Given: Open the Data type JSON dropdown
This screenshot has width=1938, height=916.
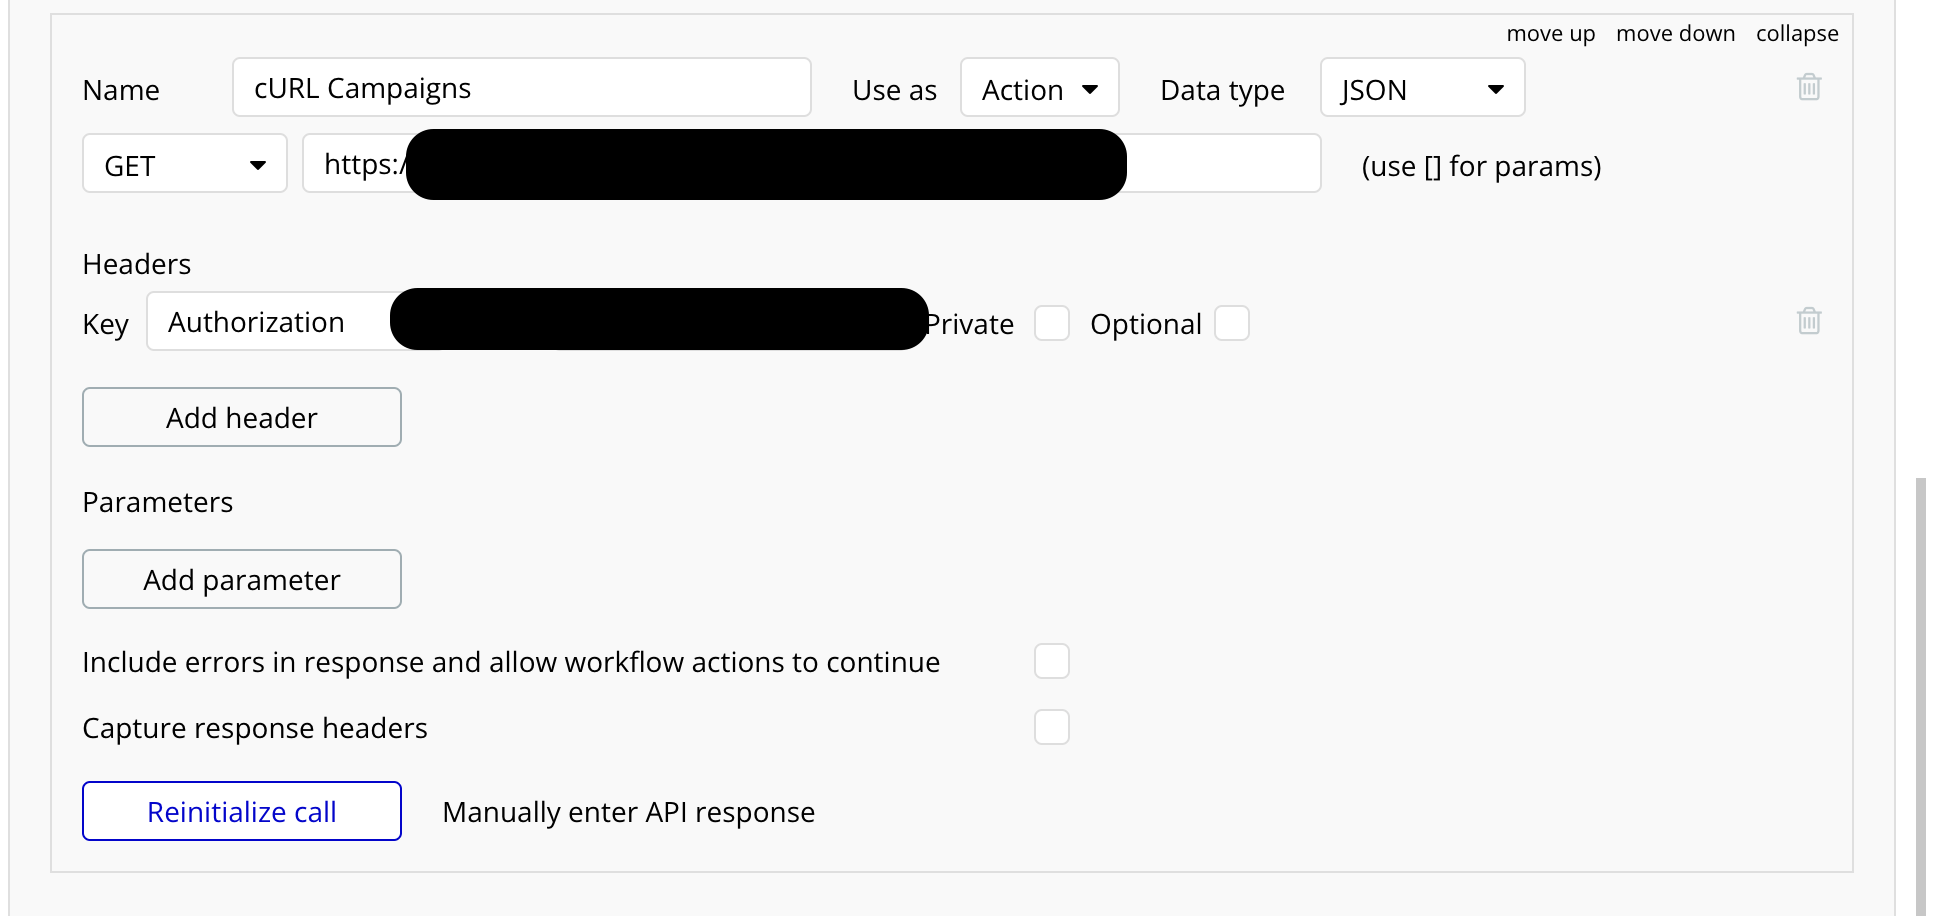Looking at the screenshot, I should pos(1422,88).
